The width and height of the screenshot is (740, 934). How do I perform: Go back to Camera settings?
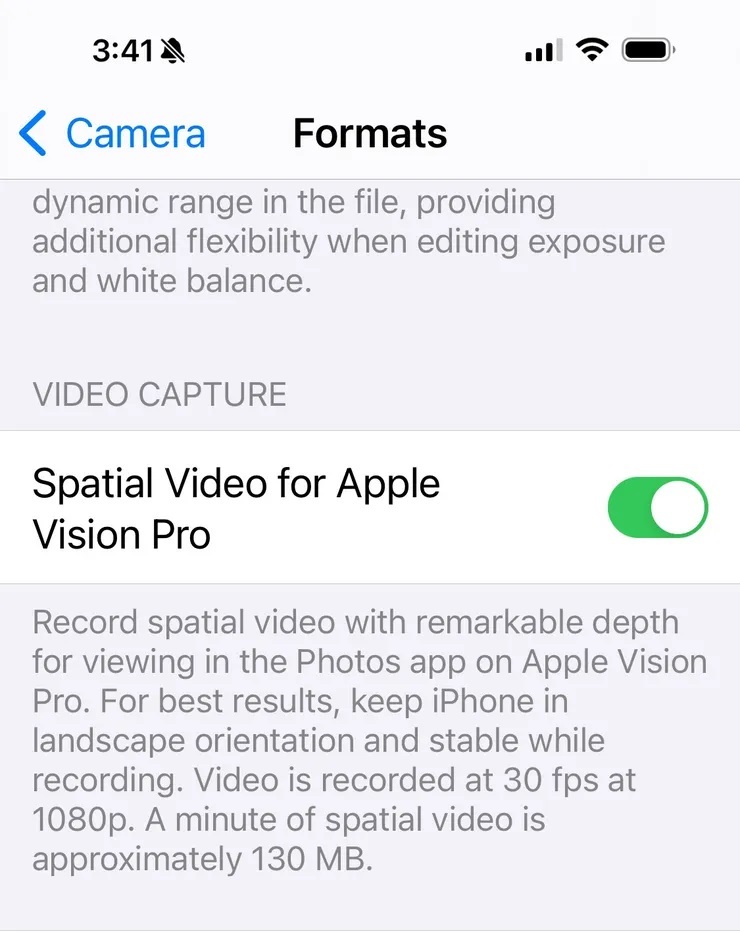pos(112,133)
